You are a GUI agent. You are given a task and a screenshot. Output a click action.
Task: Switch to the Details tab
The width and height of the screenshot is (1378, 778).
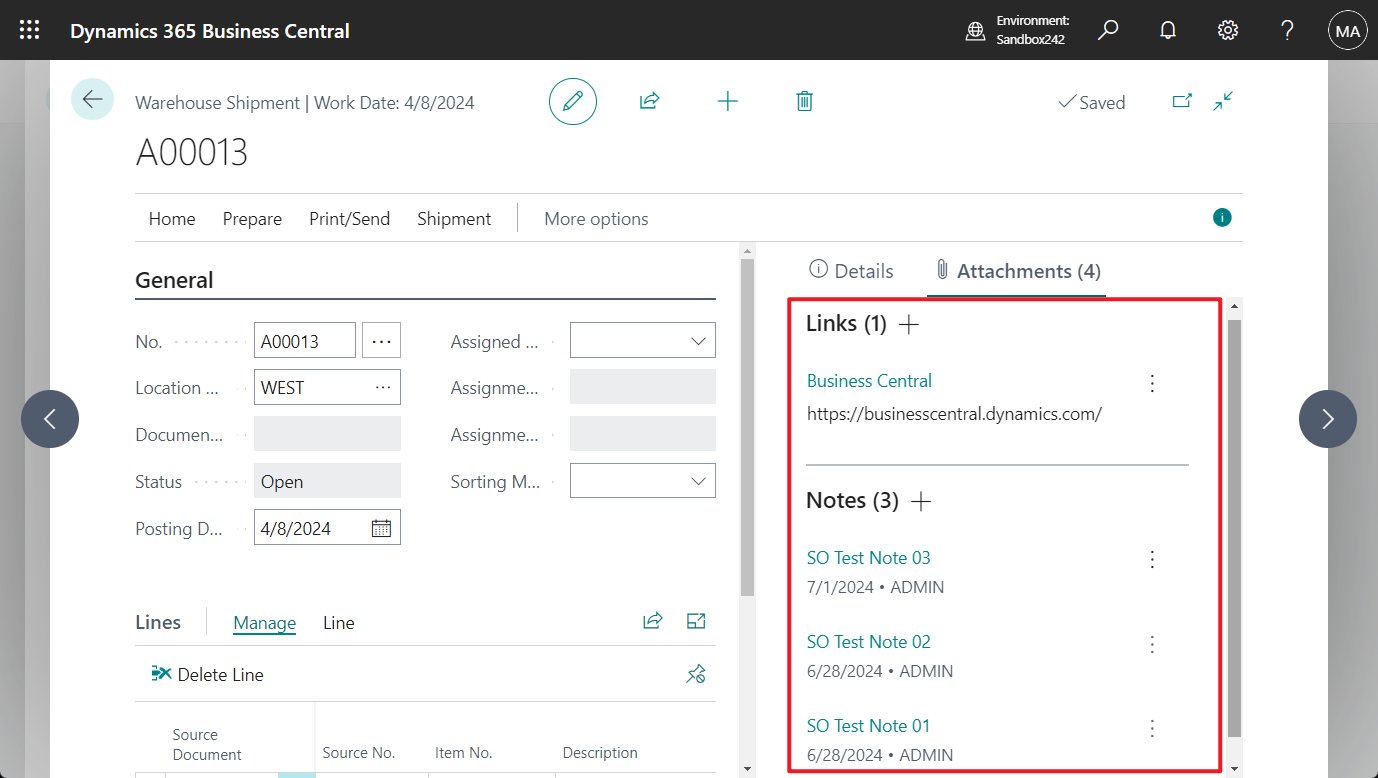pyautogui.click(x=851, y=271)
